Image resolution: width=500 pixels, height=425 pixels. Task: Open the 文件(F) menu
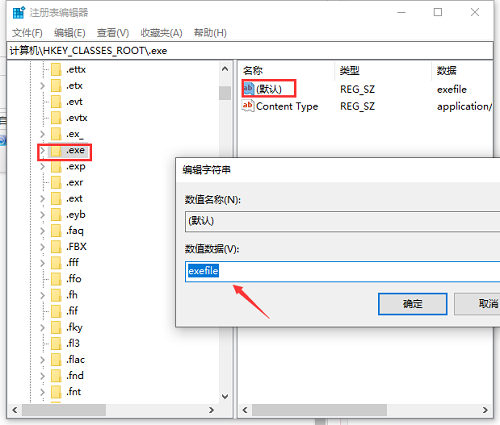(27, 33)
